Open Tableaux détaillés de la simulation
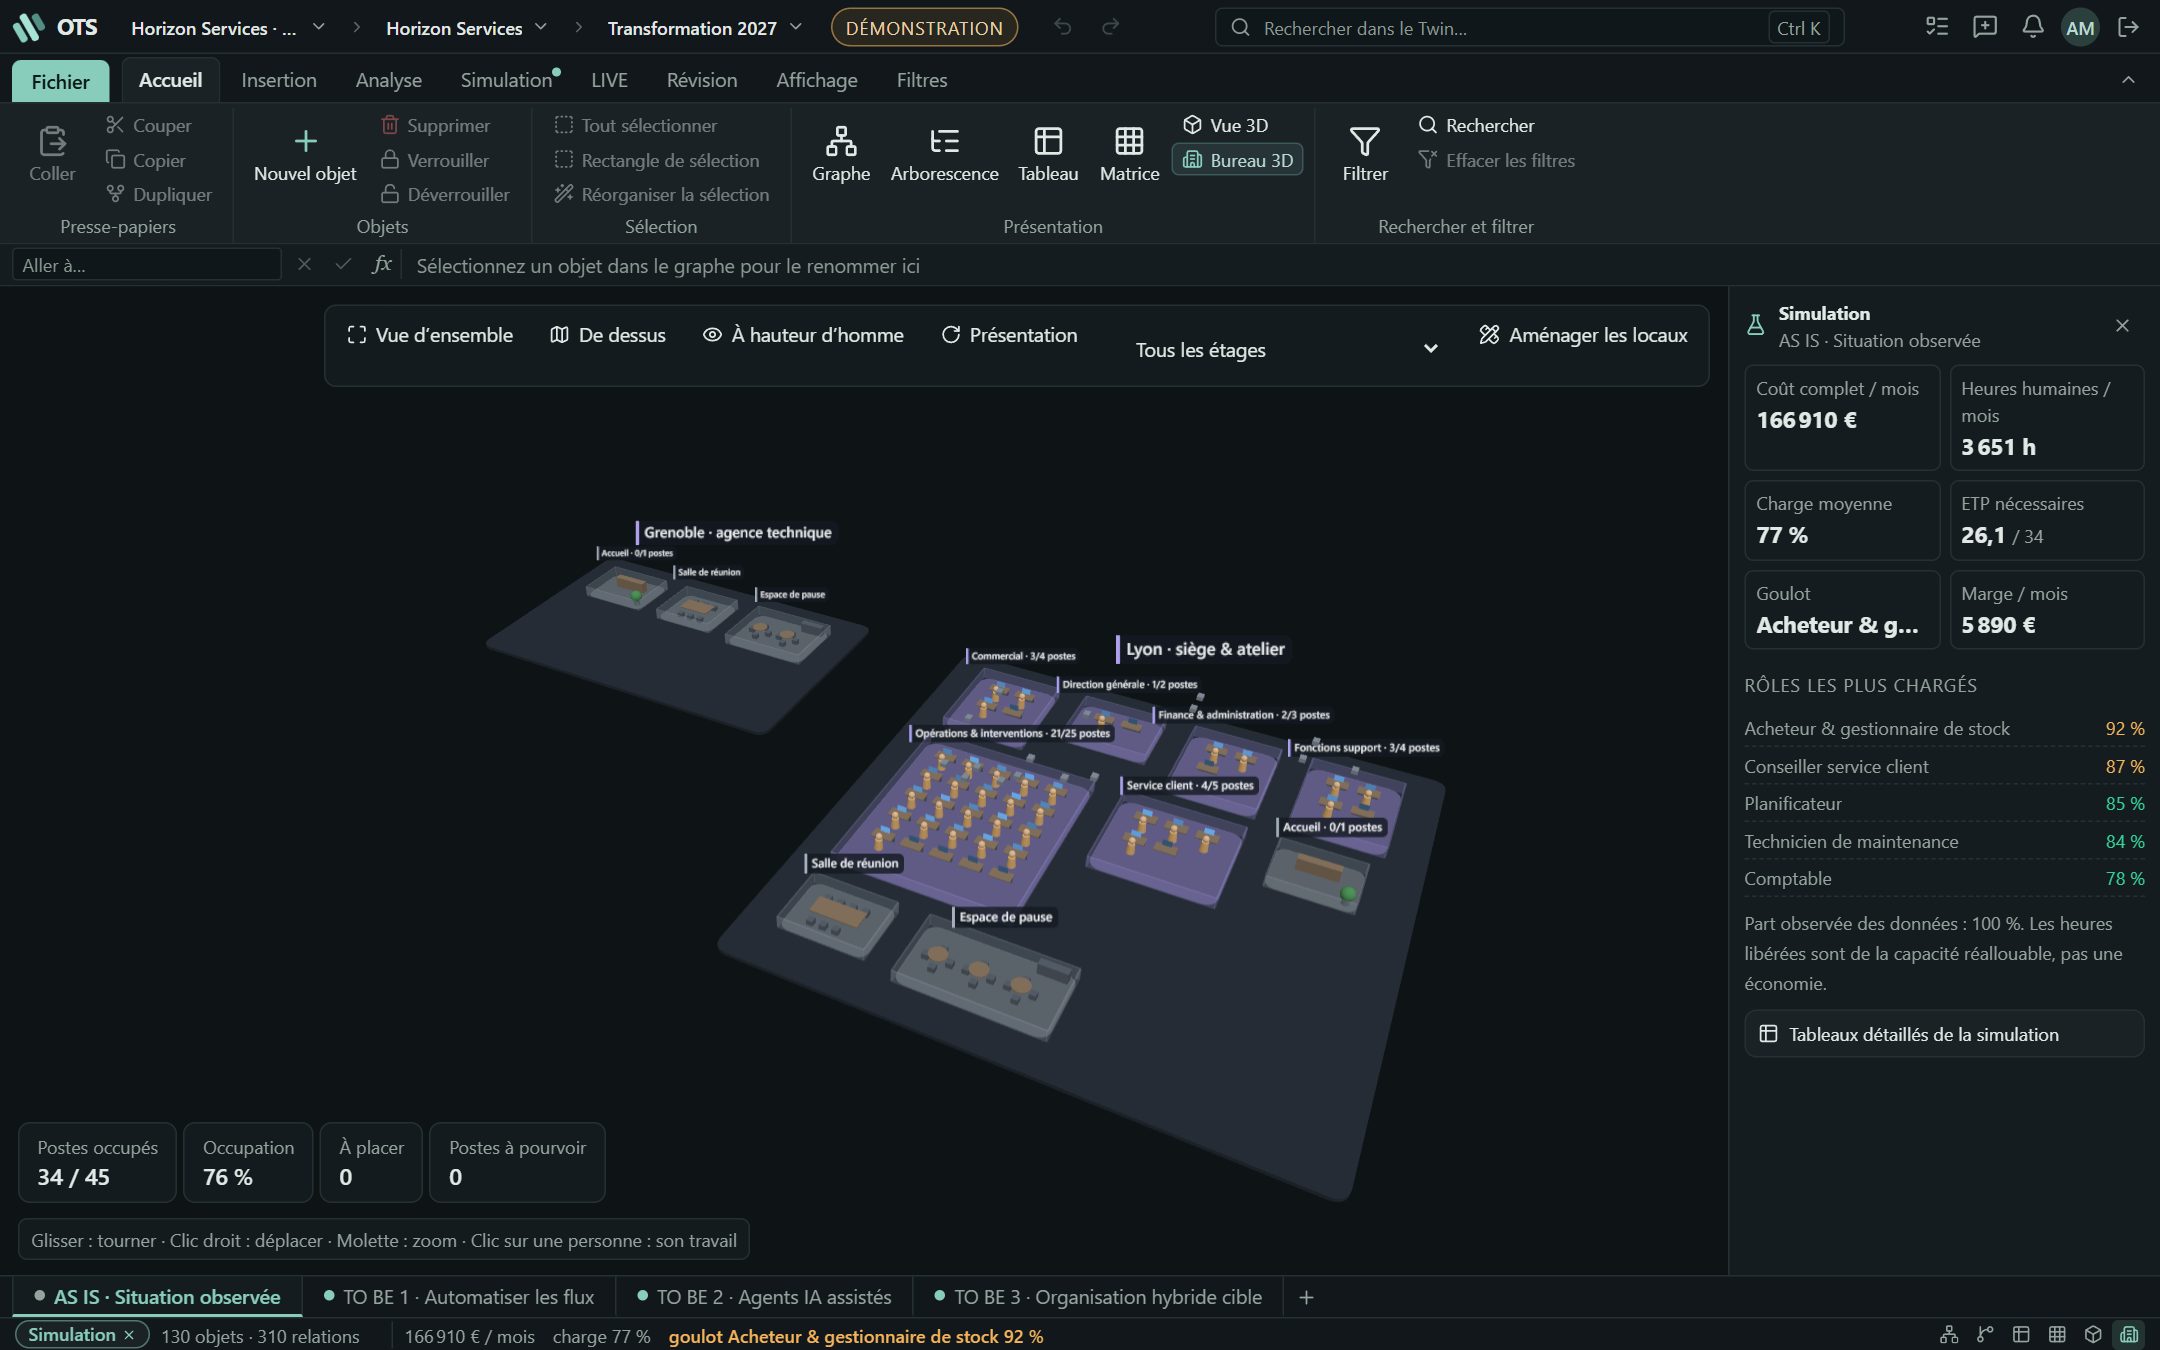 point(1943,1034)
